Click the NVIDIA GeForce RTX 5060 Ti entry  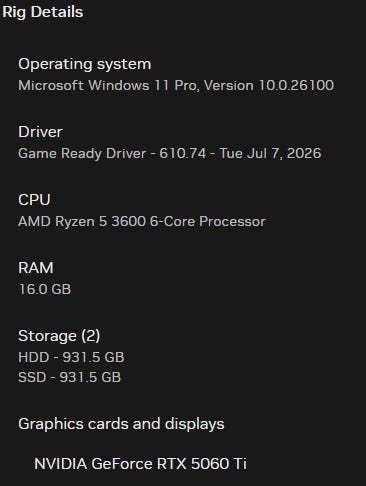click(x=140, y=464)
